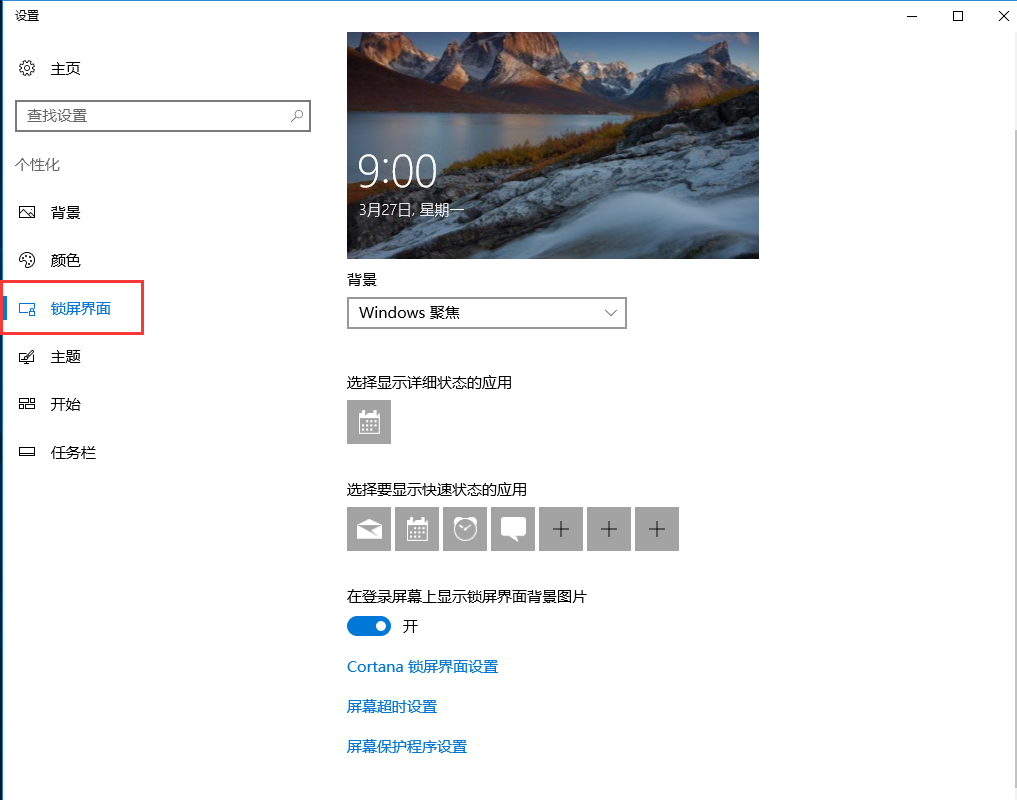Screen dimensions: 1017x800
Task: Expand the Windows 聚焦 background dropdown
Action: pyautogui.click(x=487, y=313)
